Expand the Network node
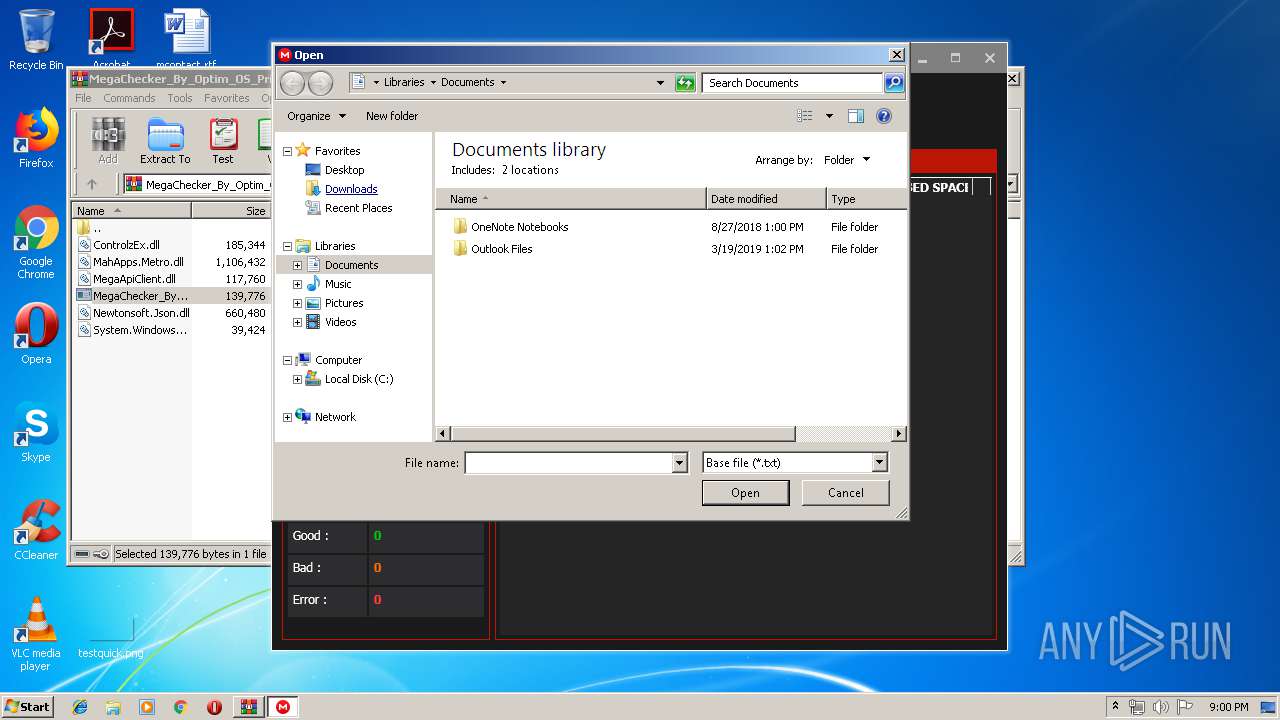This screenshot has height=720, width=1280. (287, 417)
